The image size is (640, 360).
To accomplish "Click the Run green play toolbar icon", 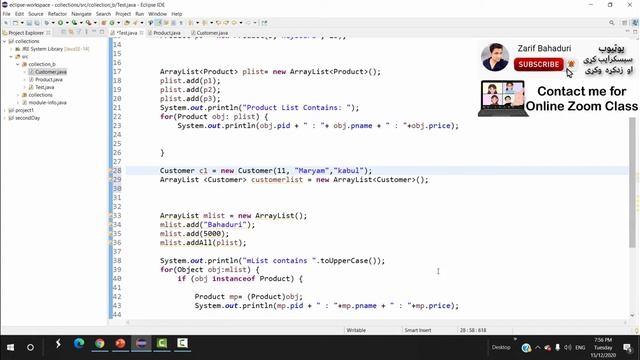I will point(60,23).
